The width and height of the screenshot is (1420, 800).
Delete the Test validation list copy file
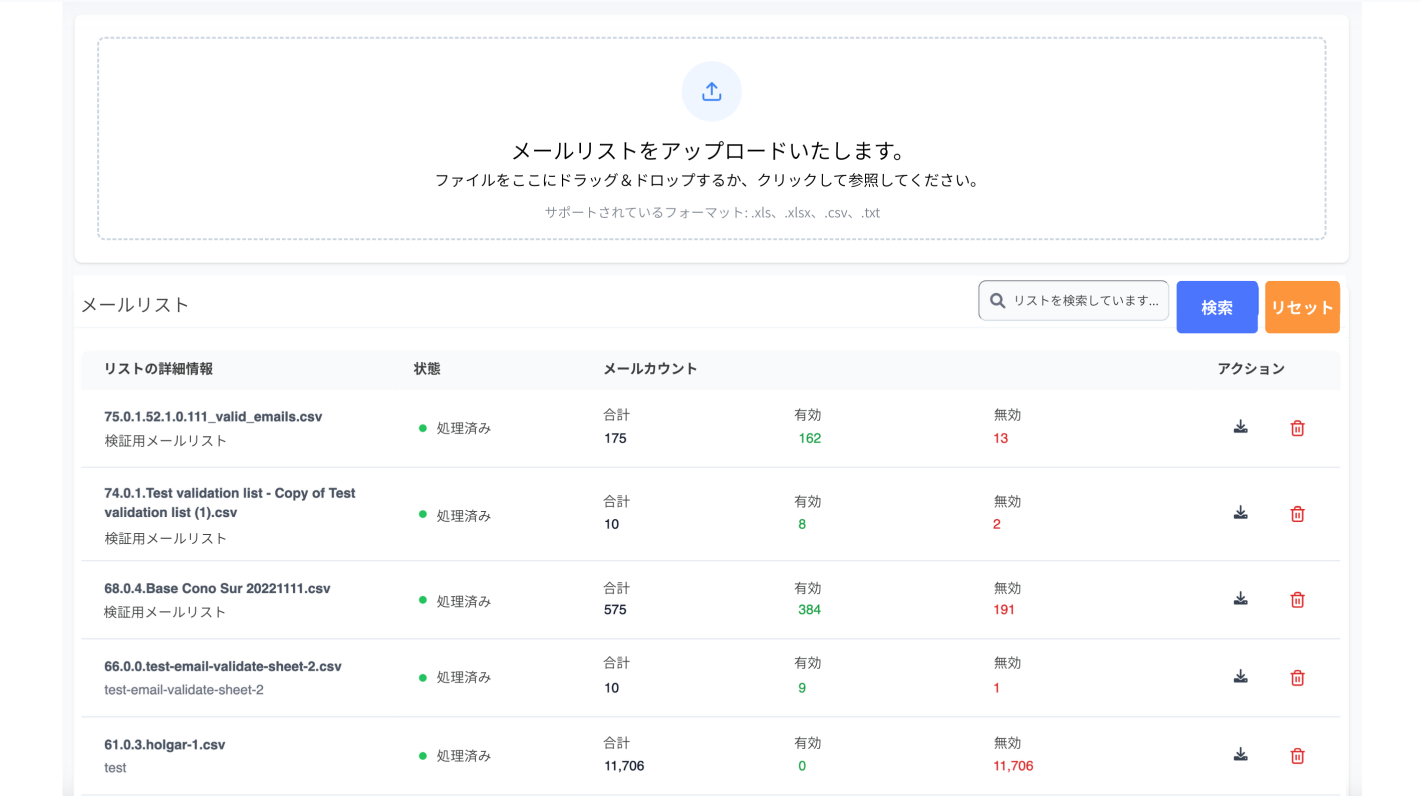coord(1297,514)
